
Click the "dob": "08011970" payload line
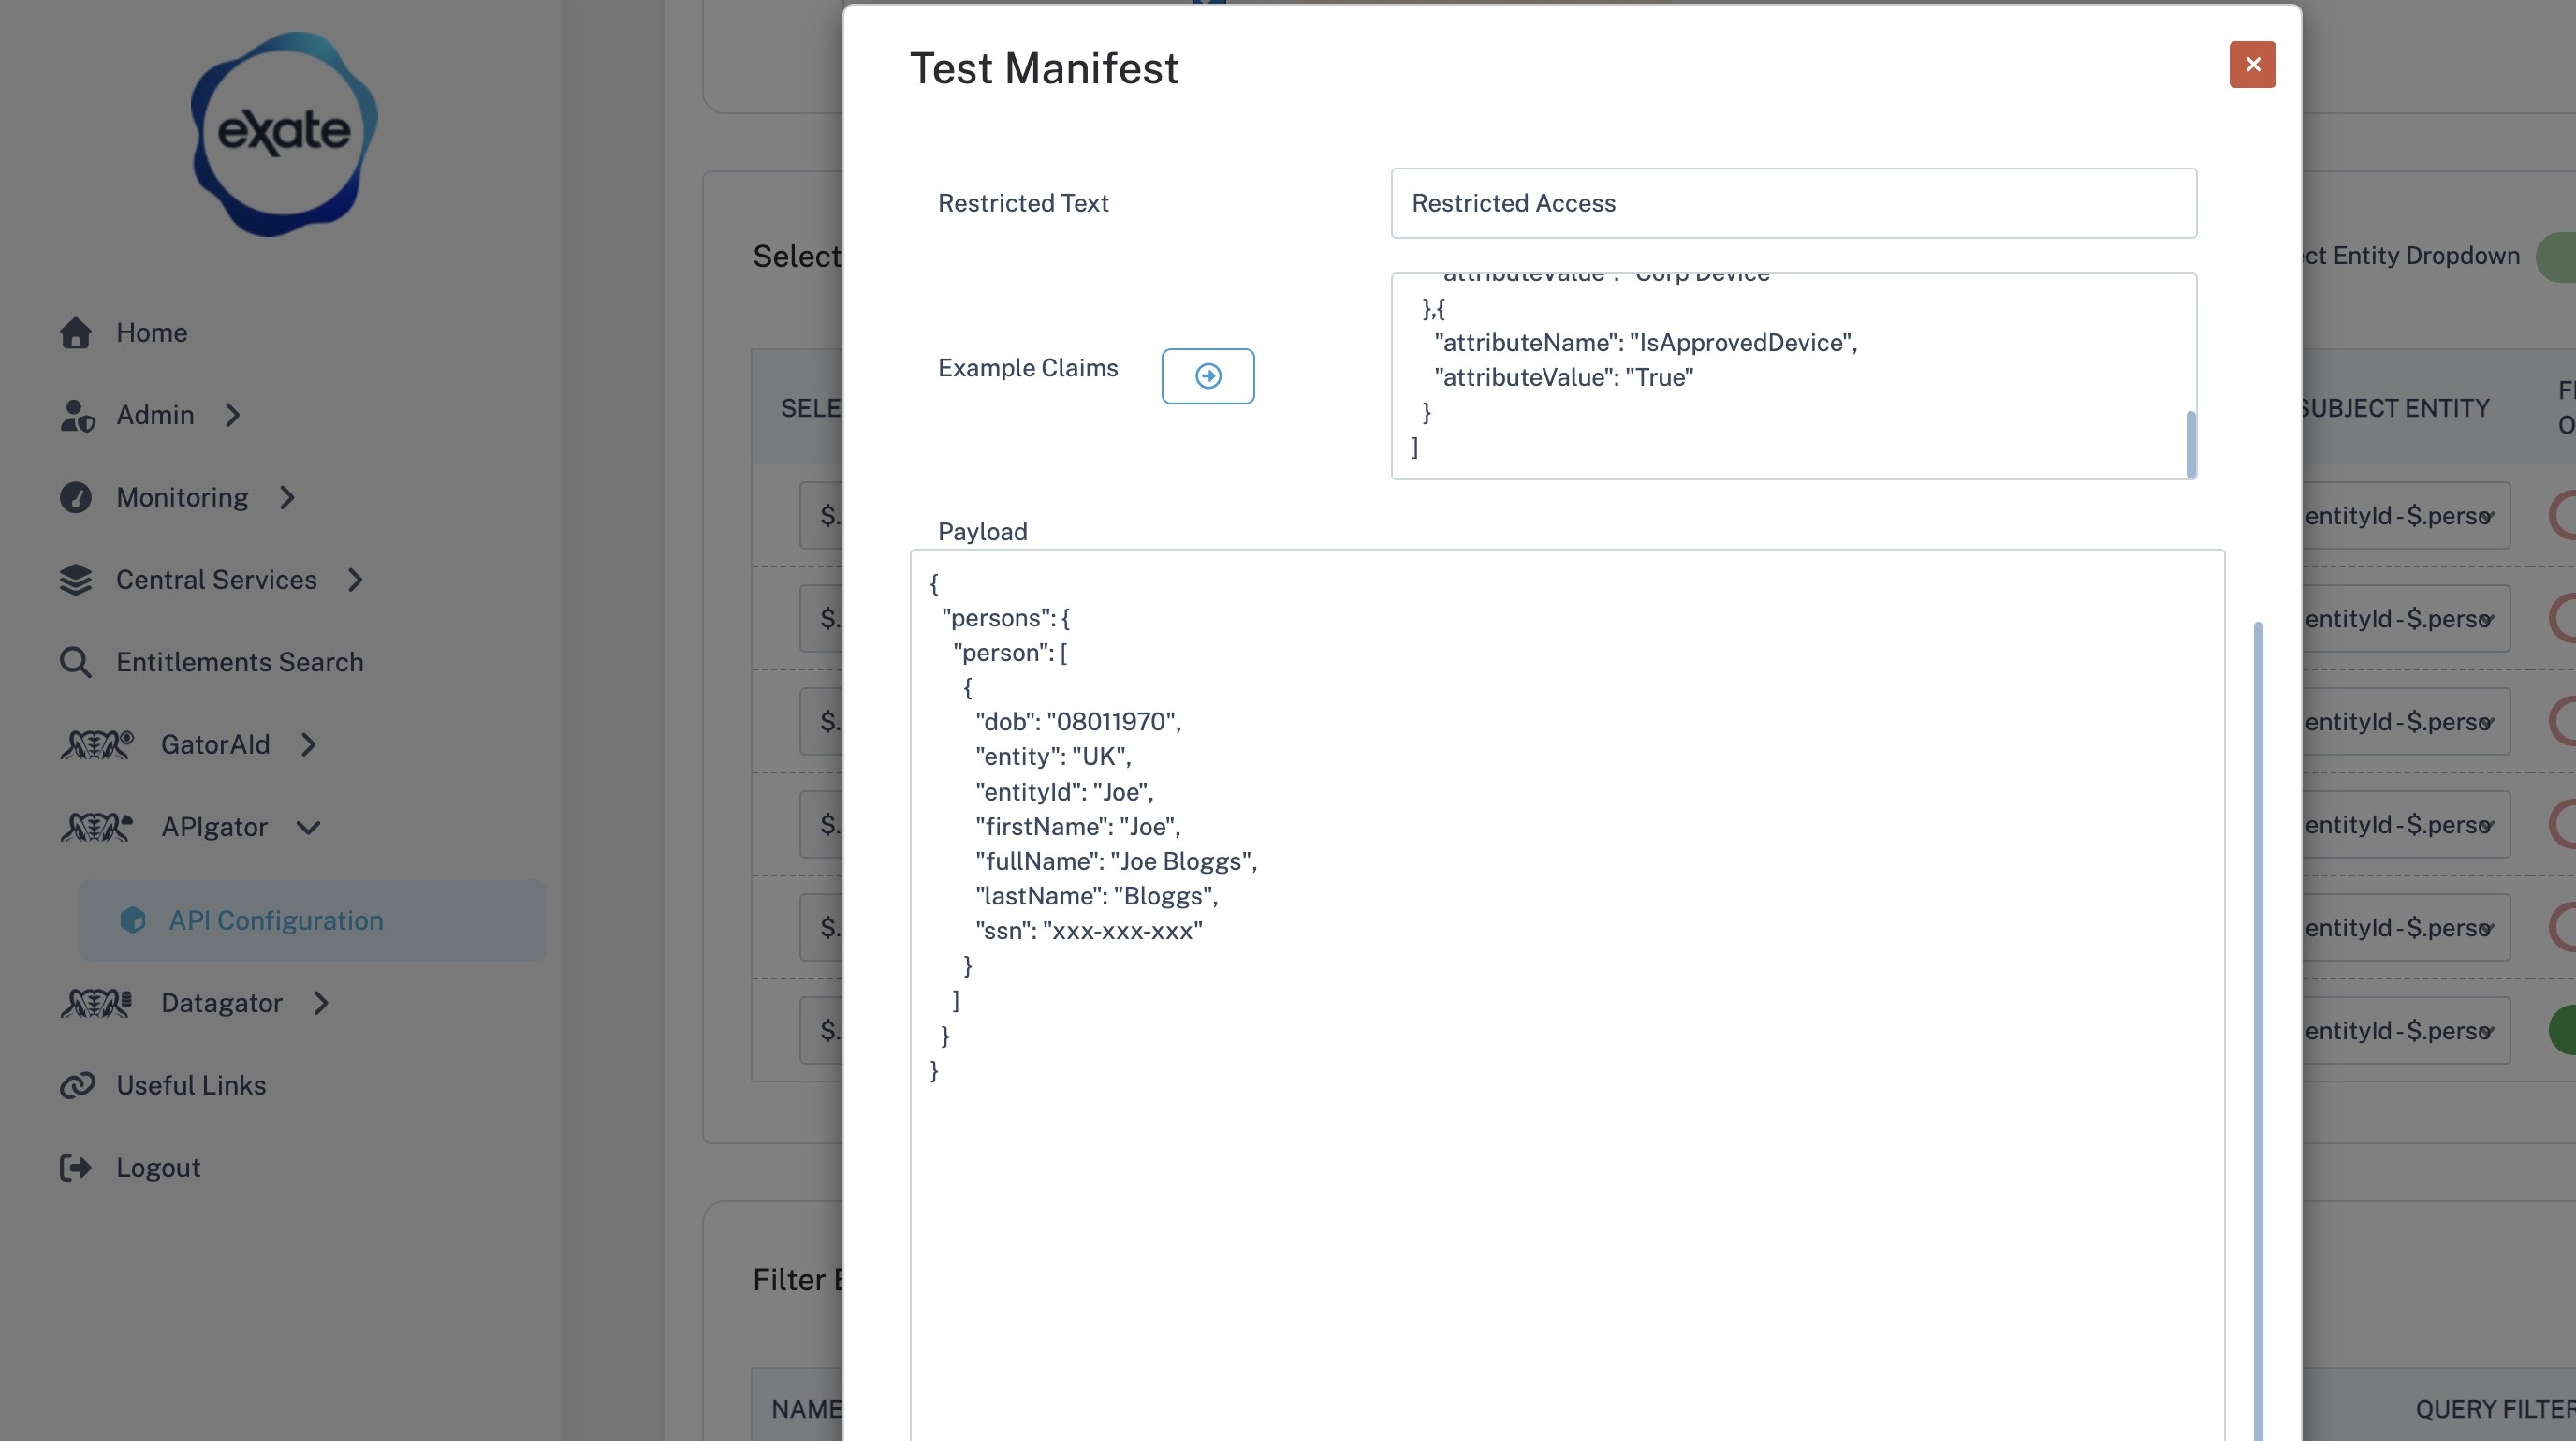point(1078,722)
